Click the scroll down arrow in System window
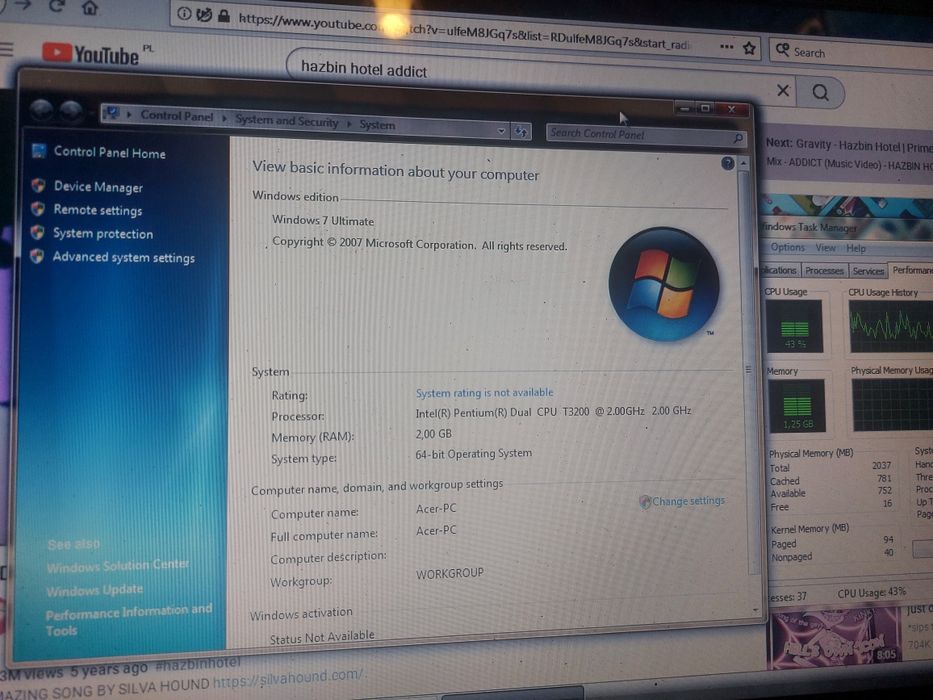 click(756, 610)
